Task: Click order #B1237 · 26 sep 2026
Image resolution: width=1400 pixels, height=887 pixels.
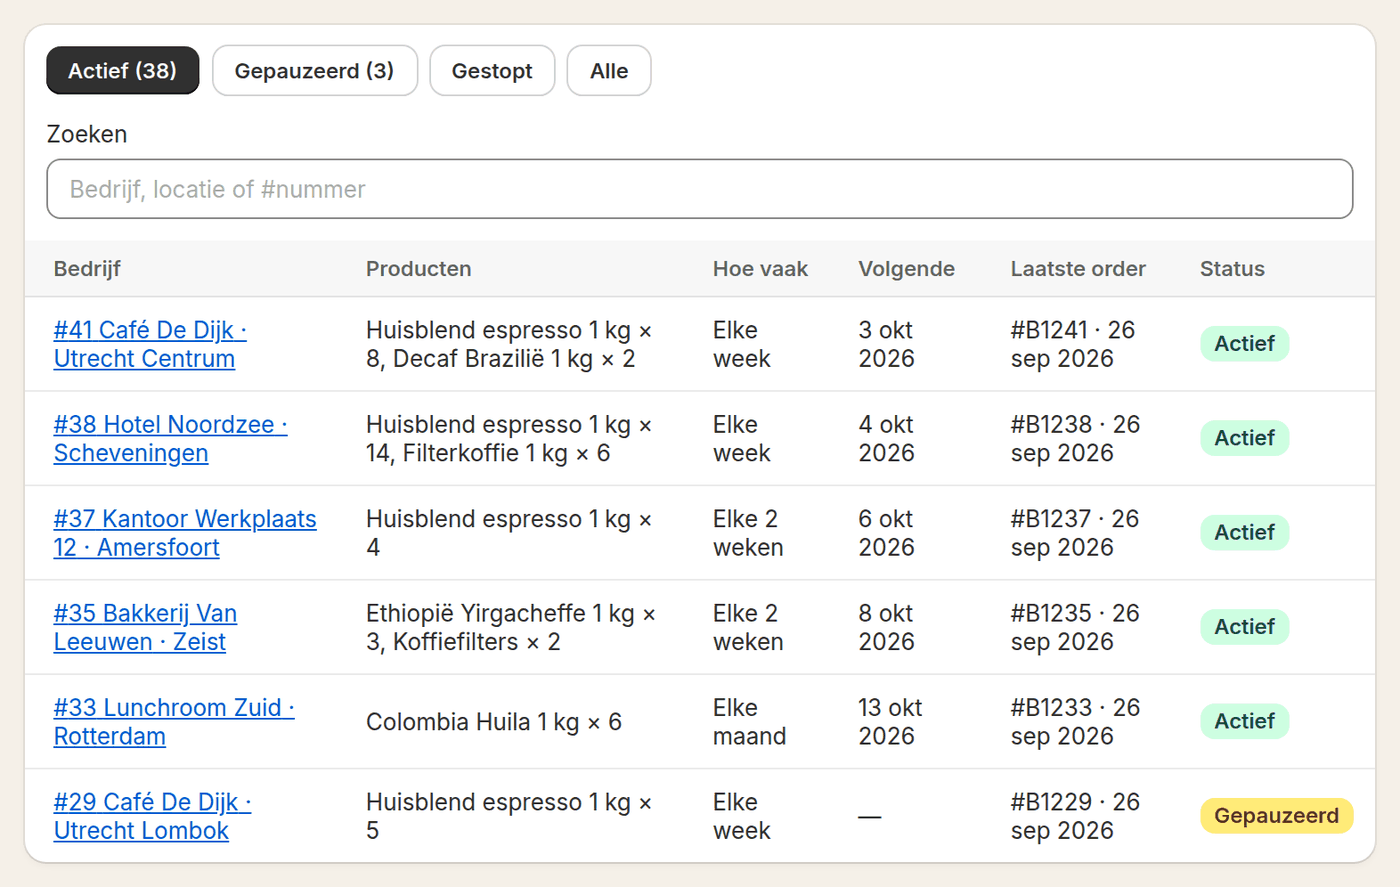Action: 1075,533
